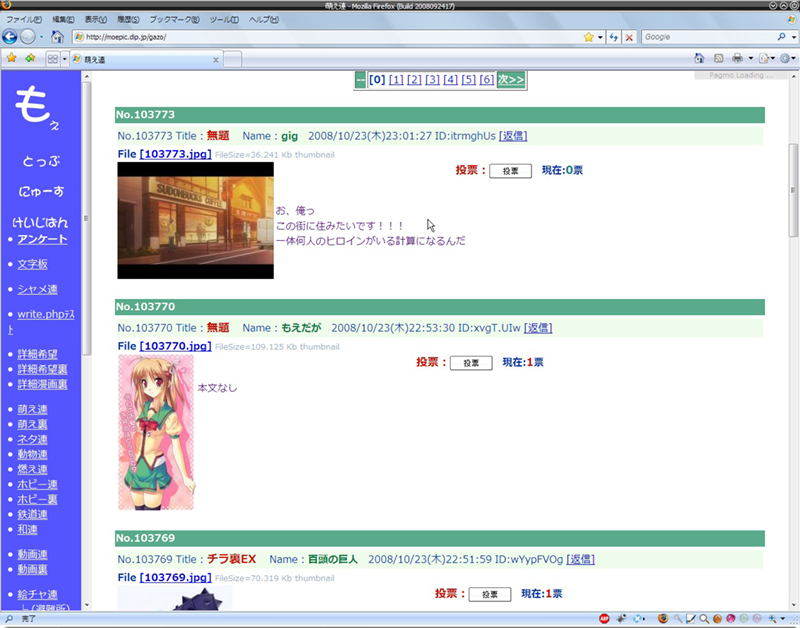Screen dimensions: 800x628
Task: Vote 投票 on post No.103770
Action: [471, 363]
